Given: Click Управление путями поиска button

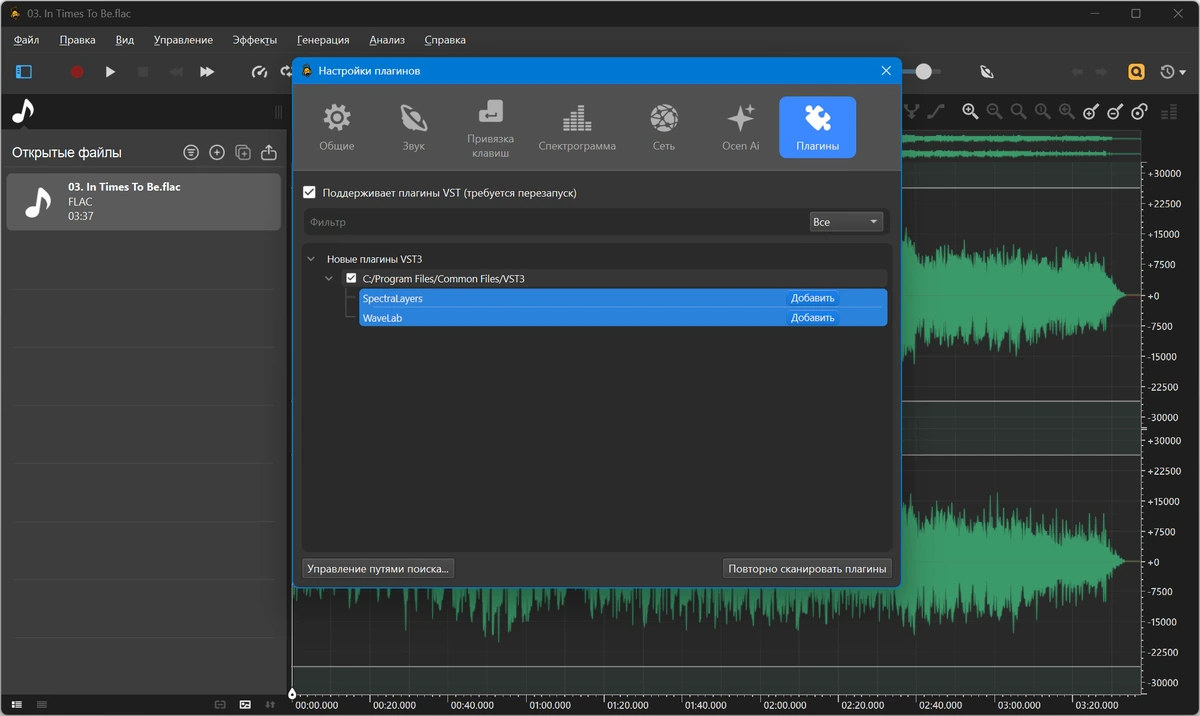Looking at the screenshot, I should coord(379,568).
